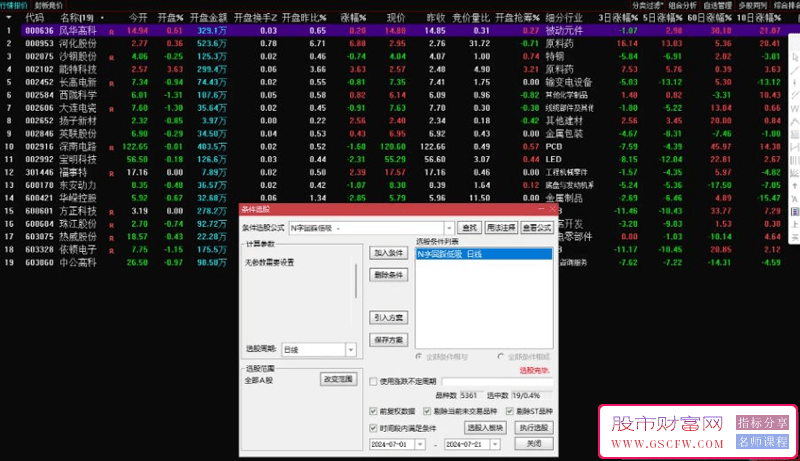The width and height of the screenshot is (800, 461).
Task: Click the R marker beside 方正科技
Action: coord(111,212)
